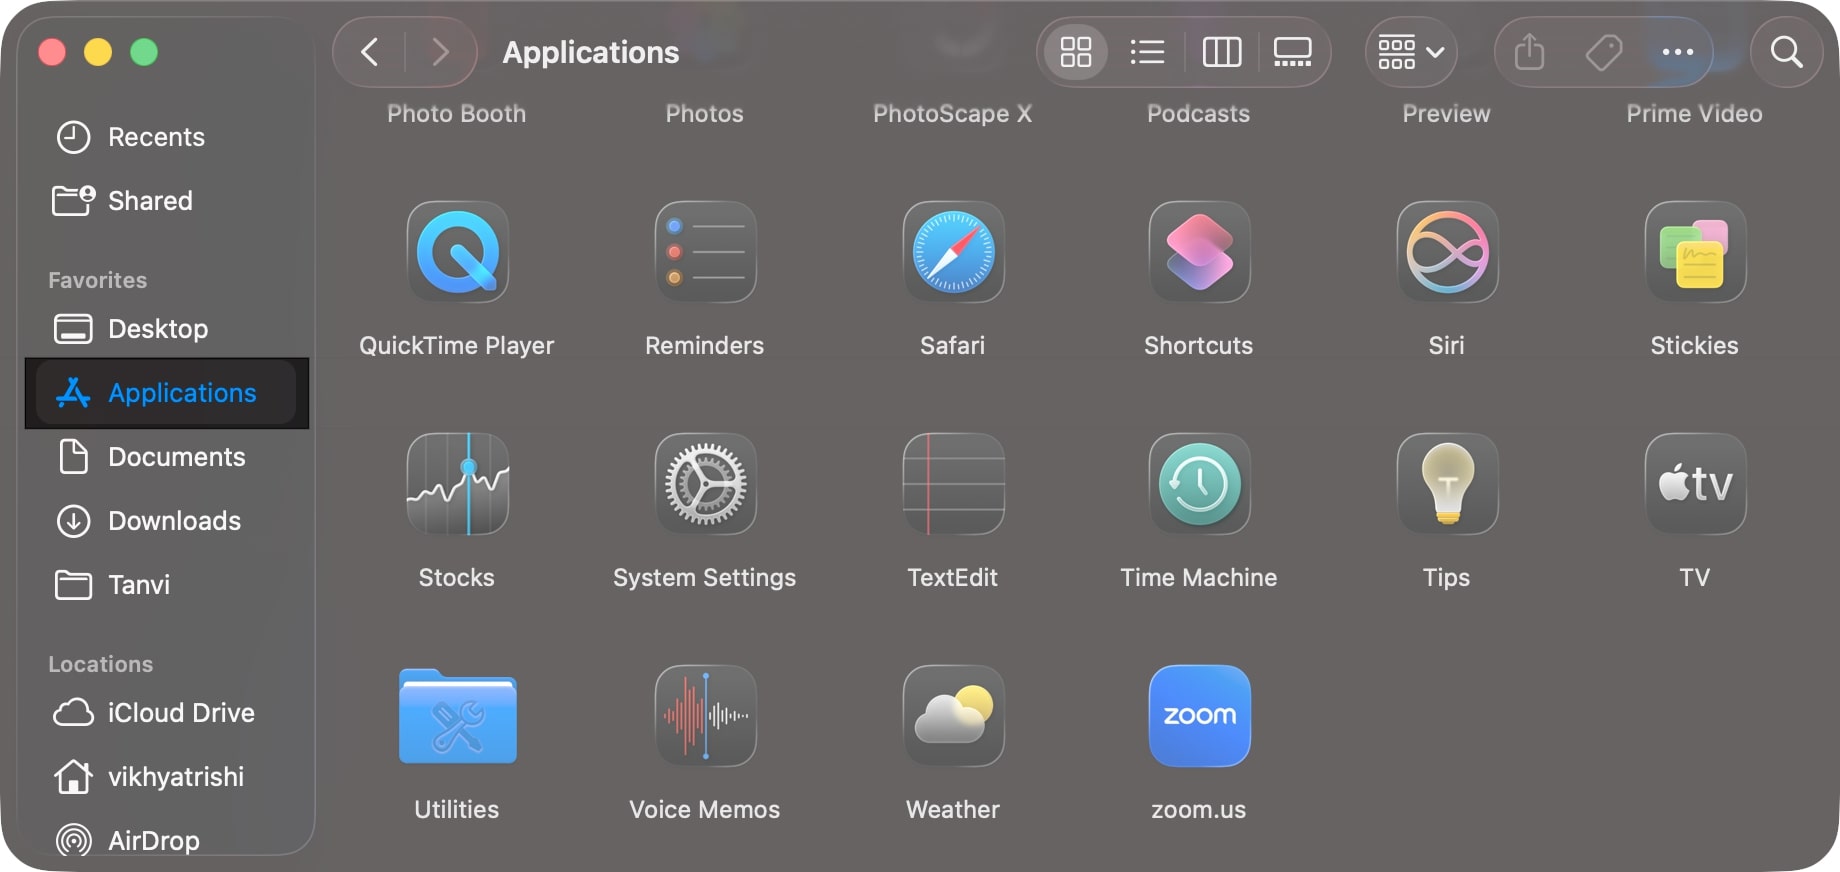Switch to gallery view

[x=1292, y=52]
